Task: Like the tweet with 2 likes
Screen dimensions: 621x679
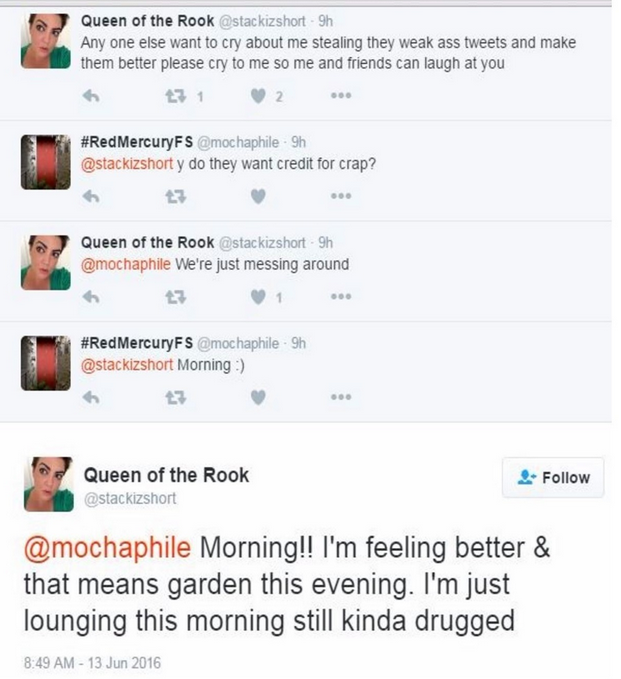Action: (259, 98)
